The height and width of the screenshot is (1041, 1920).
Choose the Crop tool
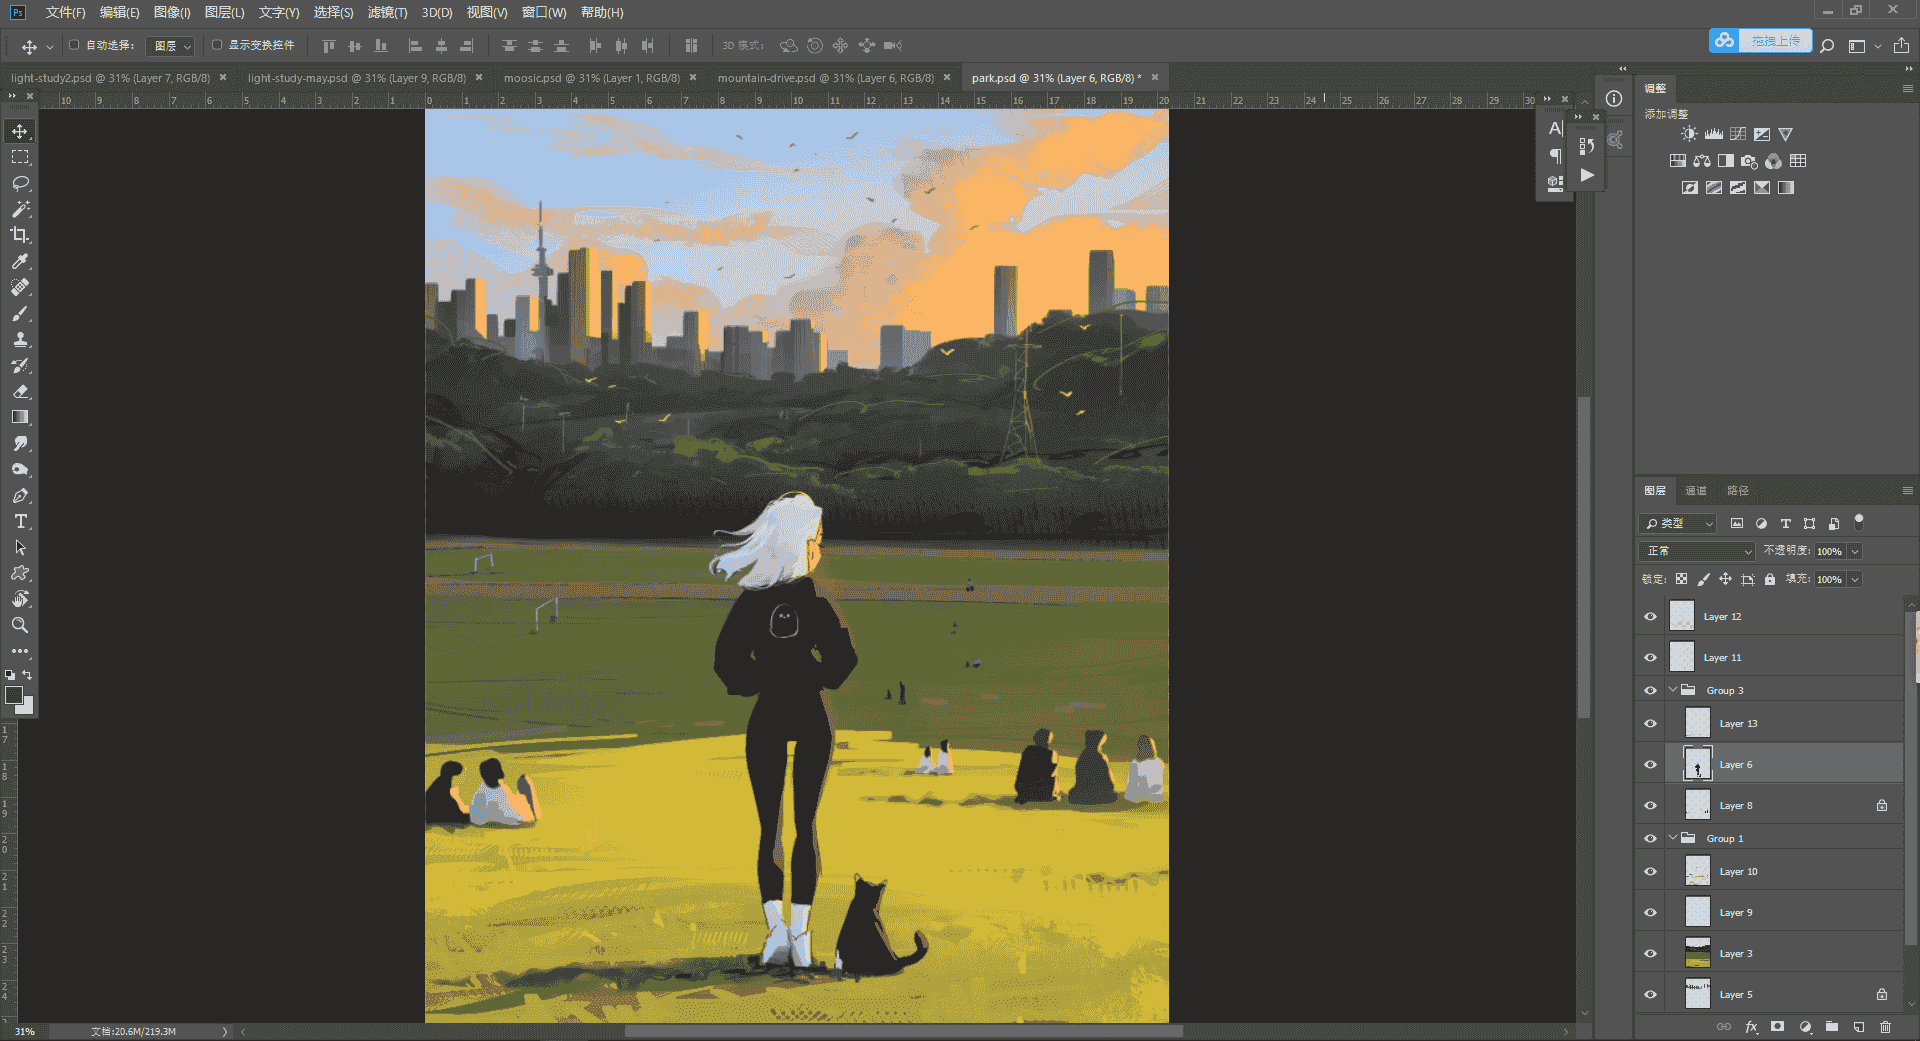(x=20, y=235)
